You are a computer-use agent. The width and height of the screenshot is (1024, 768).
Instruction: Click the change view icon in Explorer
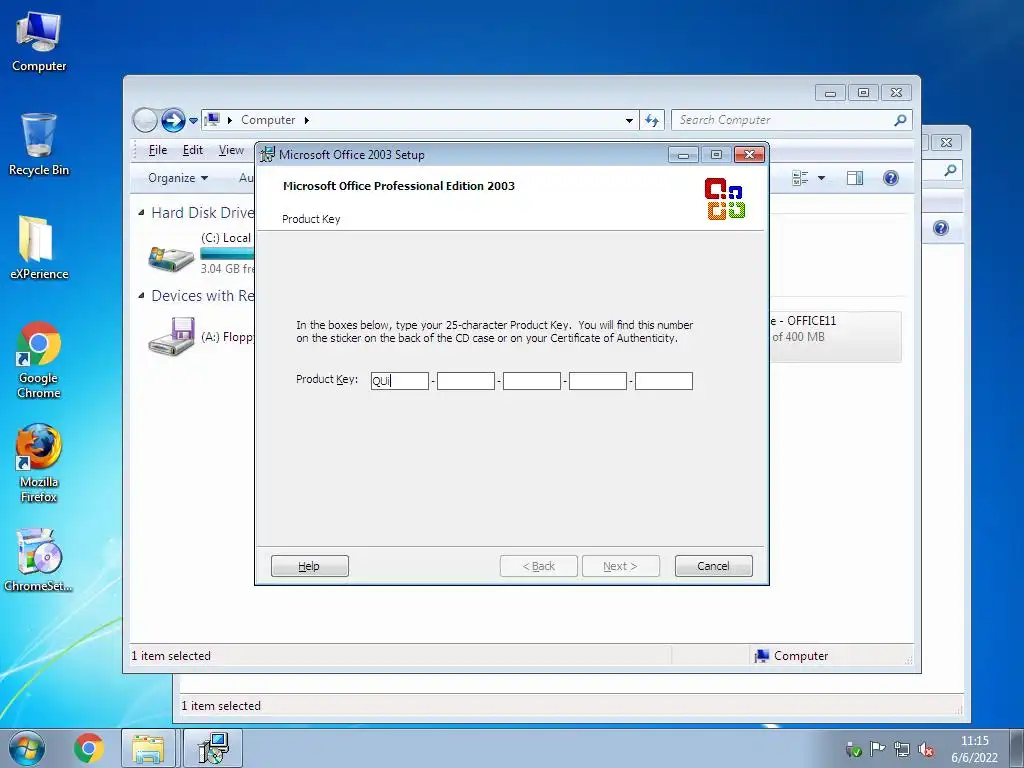(800, 178)
